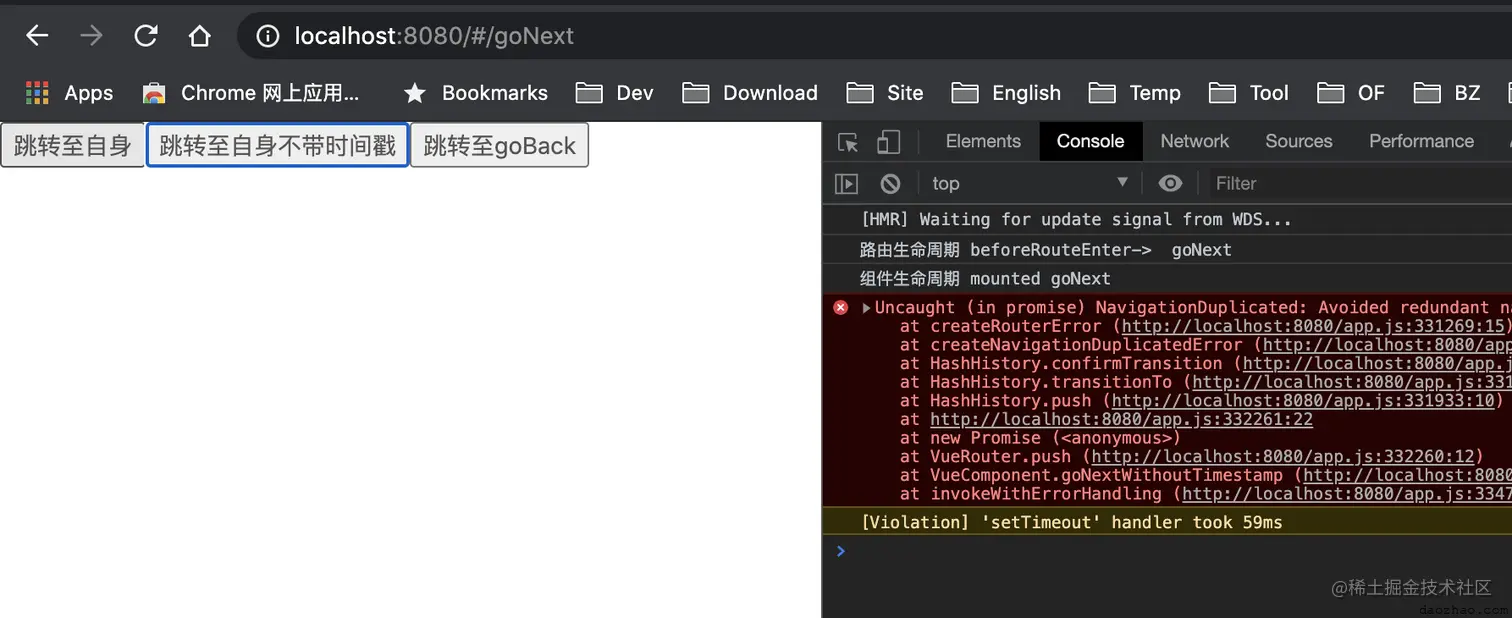Go back with the browser back arrow
This screenshot has width=1512, height=618.
pyautogui.click(x=37, y=36)
